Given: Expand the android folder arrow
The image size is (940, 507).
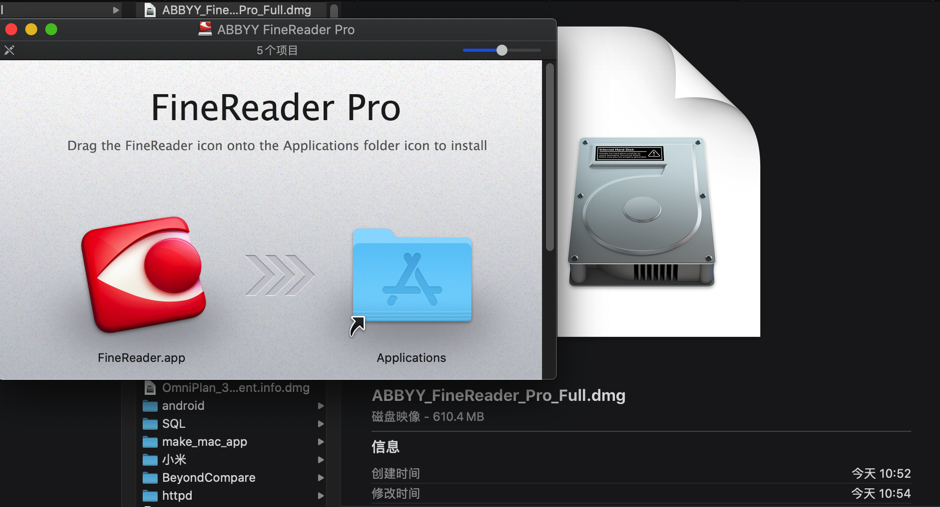Looking at the screenshot, I should pyautogui.click(x=321, y=406).
